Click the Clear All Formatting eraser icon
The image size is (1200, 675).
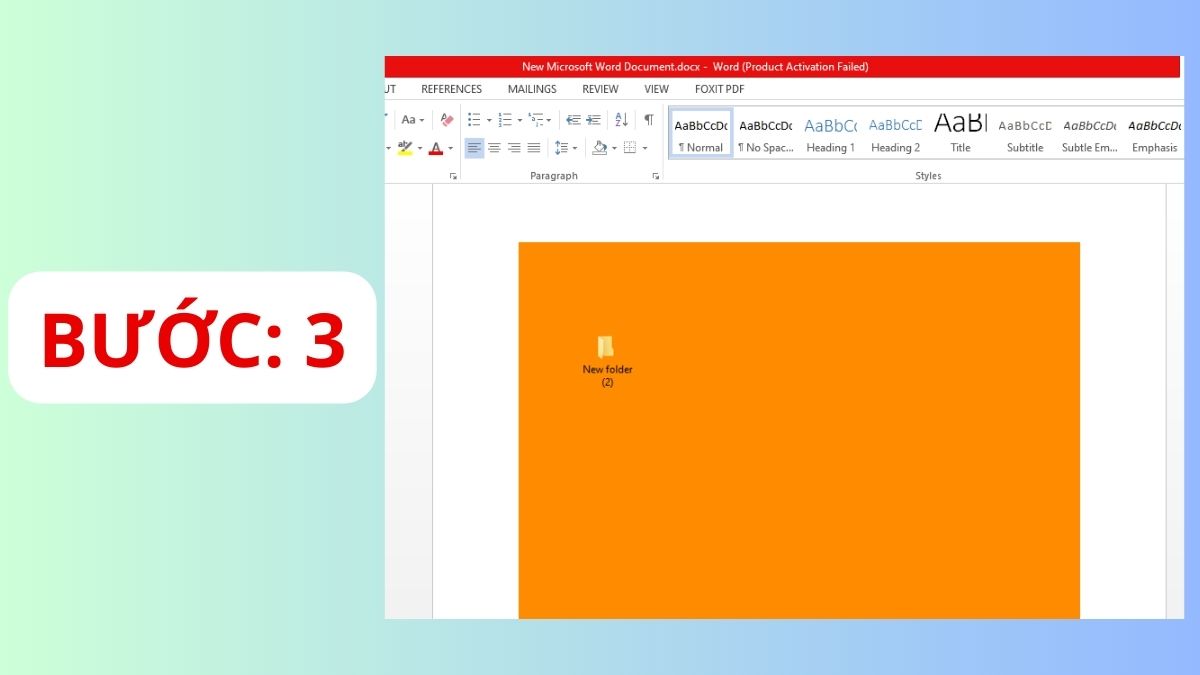447,119
